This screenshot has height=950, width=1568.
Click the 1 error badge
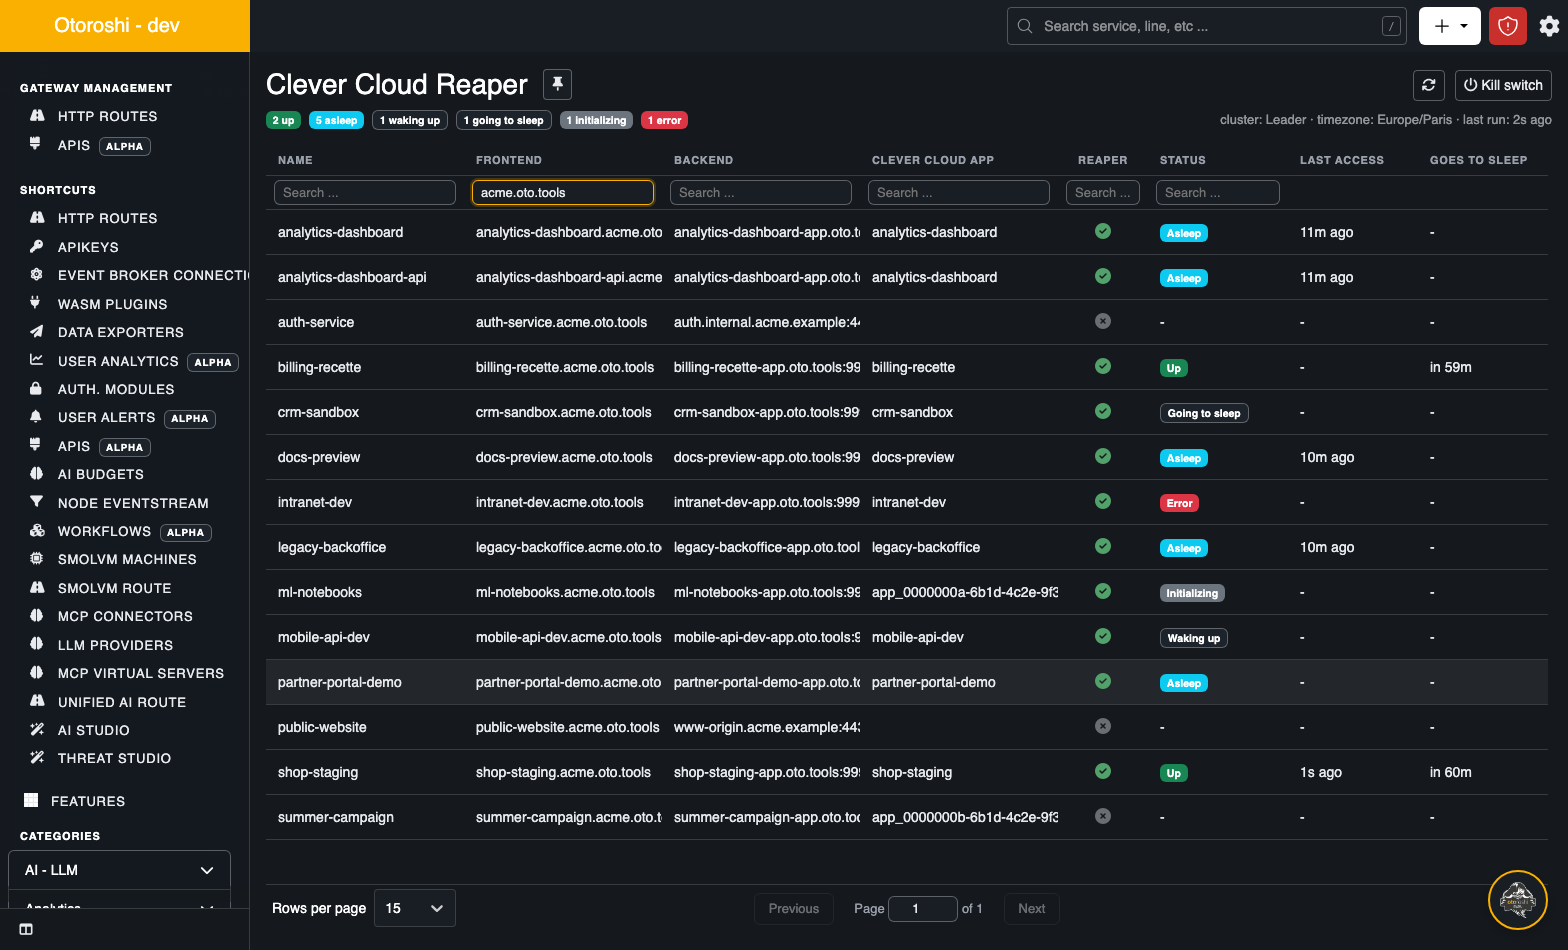tap(664, 120)
